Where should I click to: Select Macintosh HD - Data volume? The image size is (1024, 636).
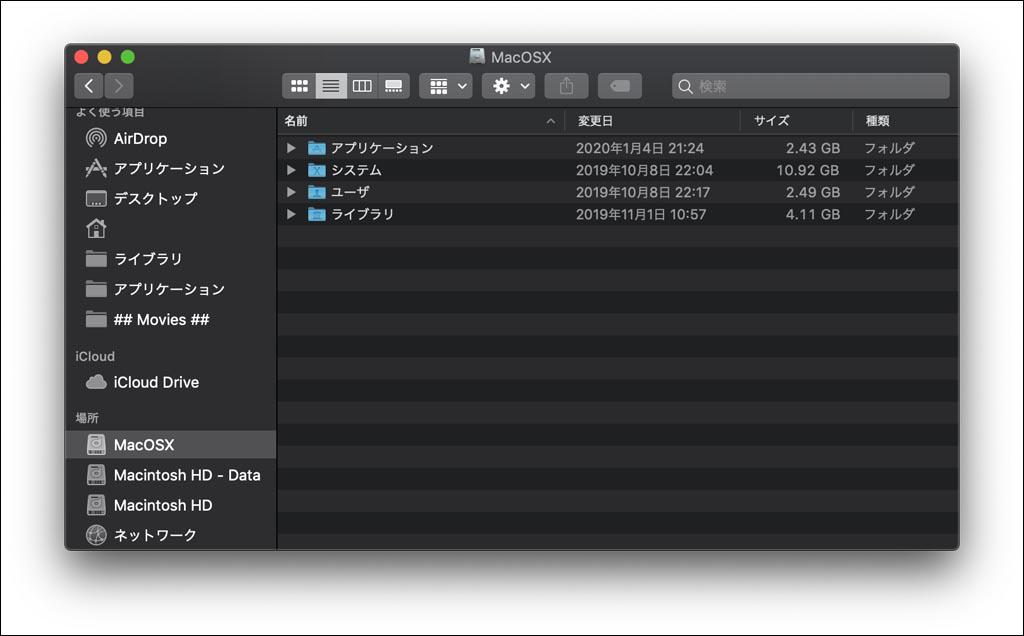click(x=171, y=475)
